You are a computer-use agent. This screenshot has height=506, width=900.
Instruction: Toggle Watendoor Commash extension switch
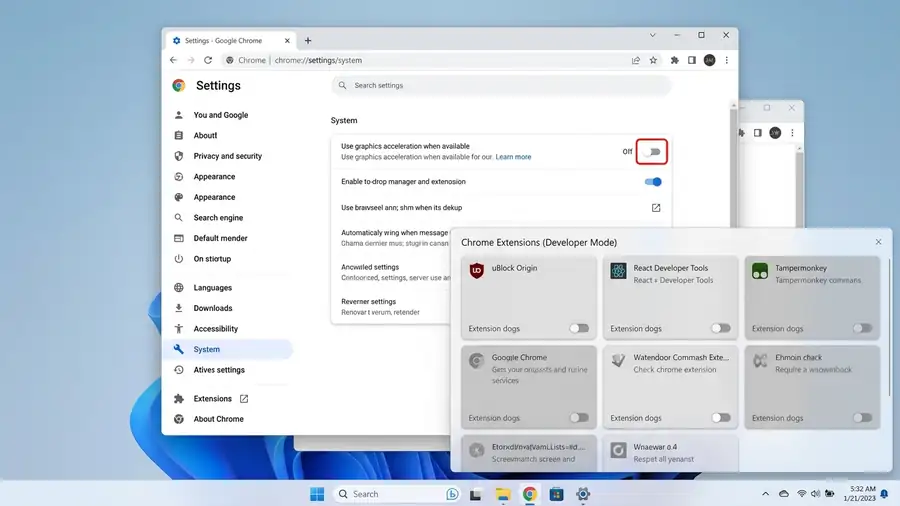point(720,418)
